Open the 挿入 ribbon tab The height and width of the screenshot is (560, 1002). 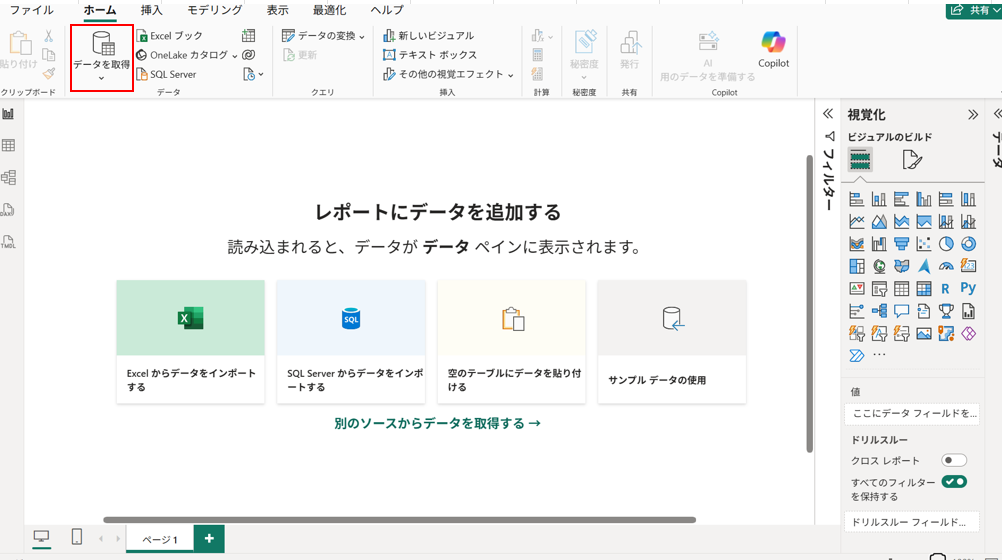(x=151, y=10)
